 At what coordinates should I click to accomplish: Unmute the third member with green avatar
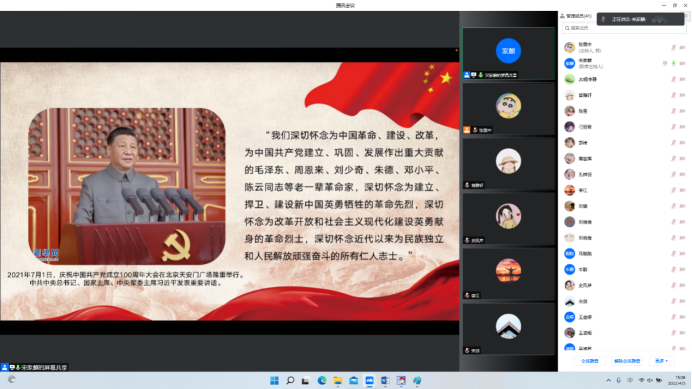pos(673,79)
